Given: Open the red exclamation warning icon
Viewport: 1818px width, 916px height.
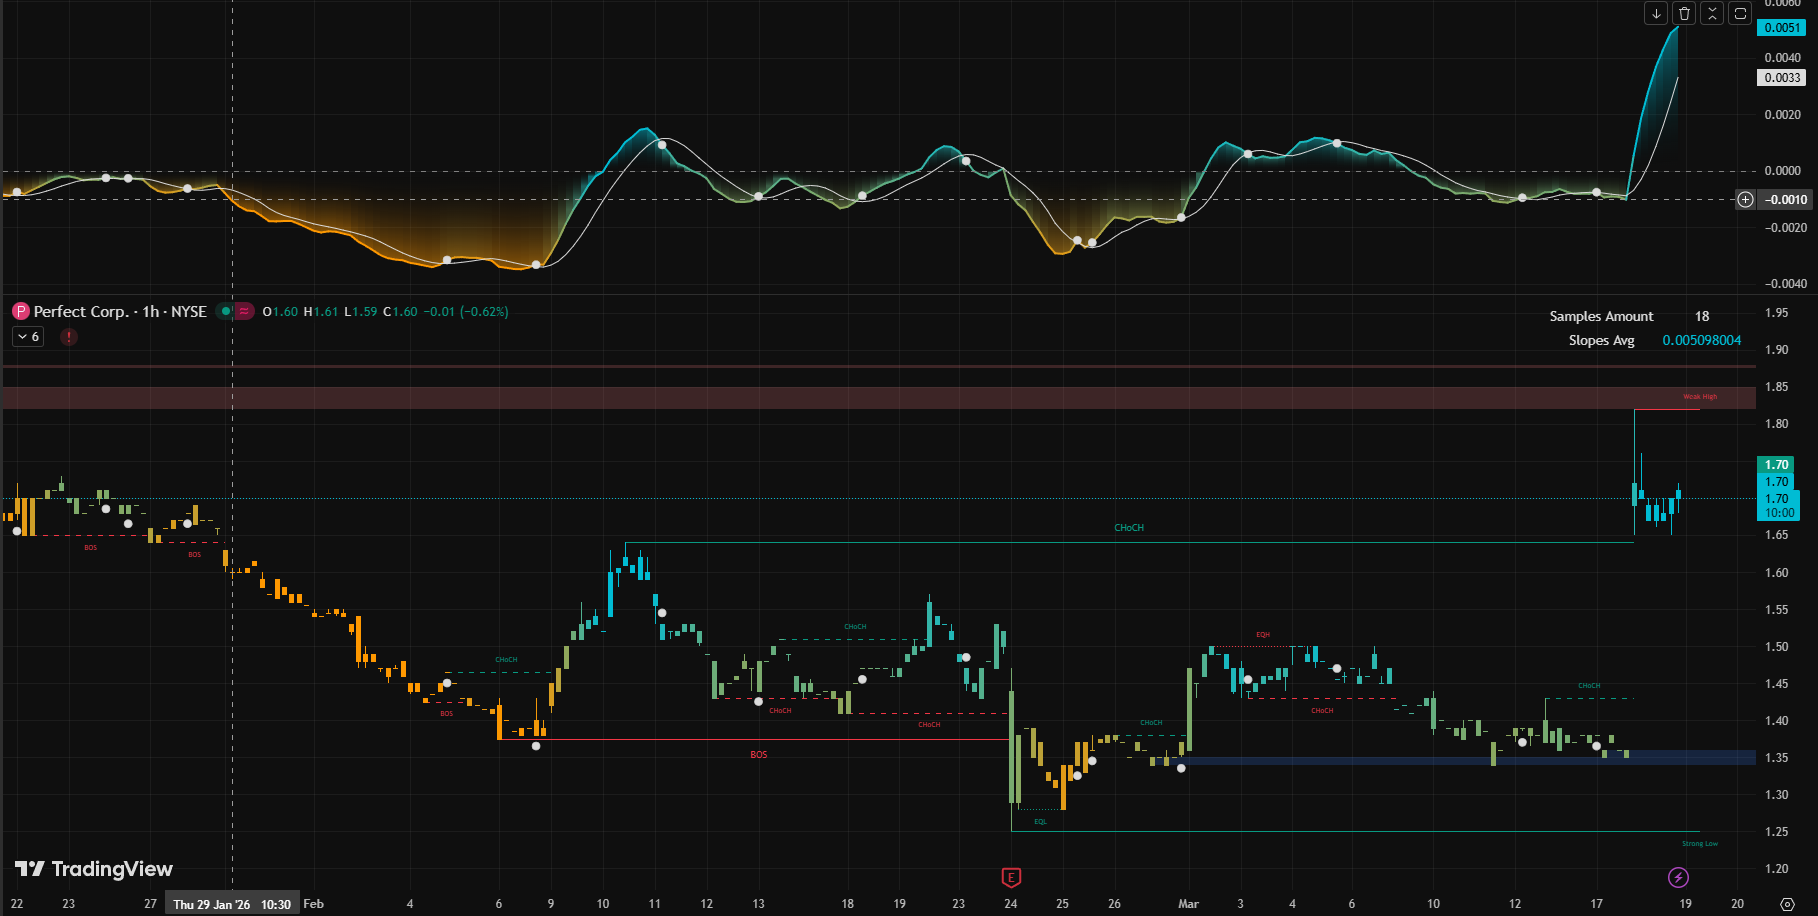Looking at the screenshot, I should 69,337.
